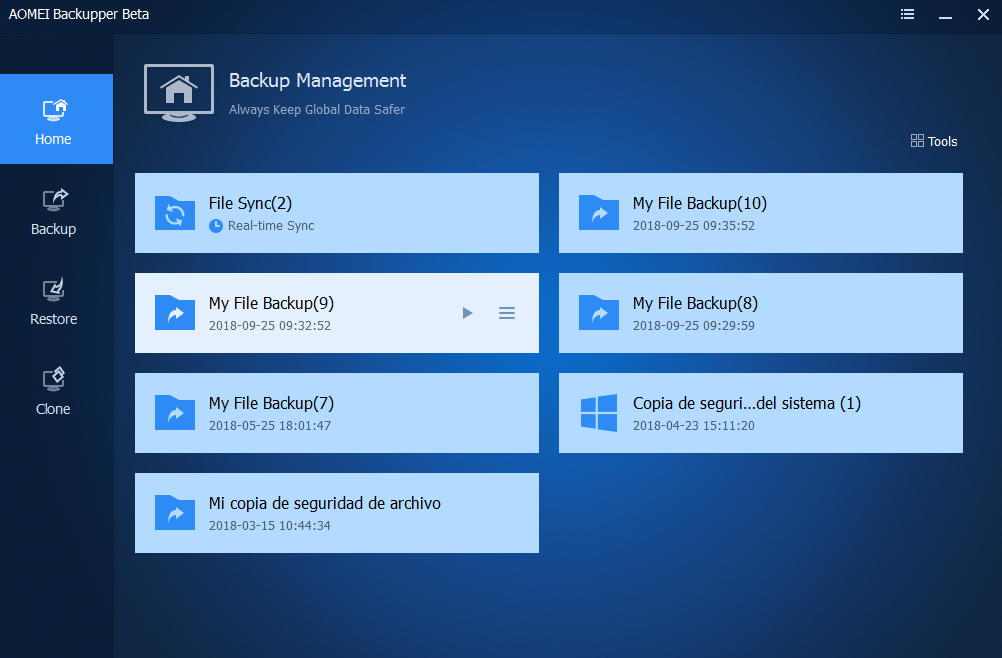Open Copia de seguri...del sistema task
The height and width of the screenshot is (658, 1002).
tap(760, 412)
